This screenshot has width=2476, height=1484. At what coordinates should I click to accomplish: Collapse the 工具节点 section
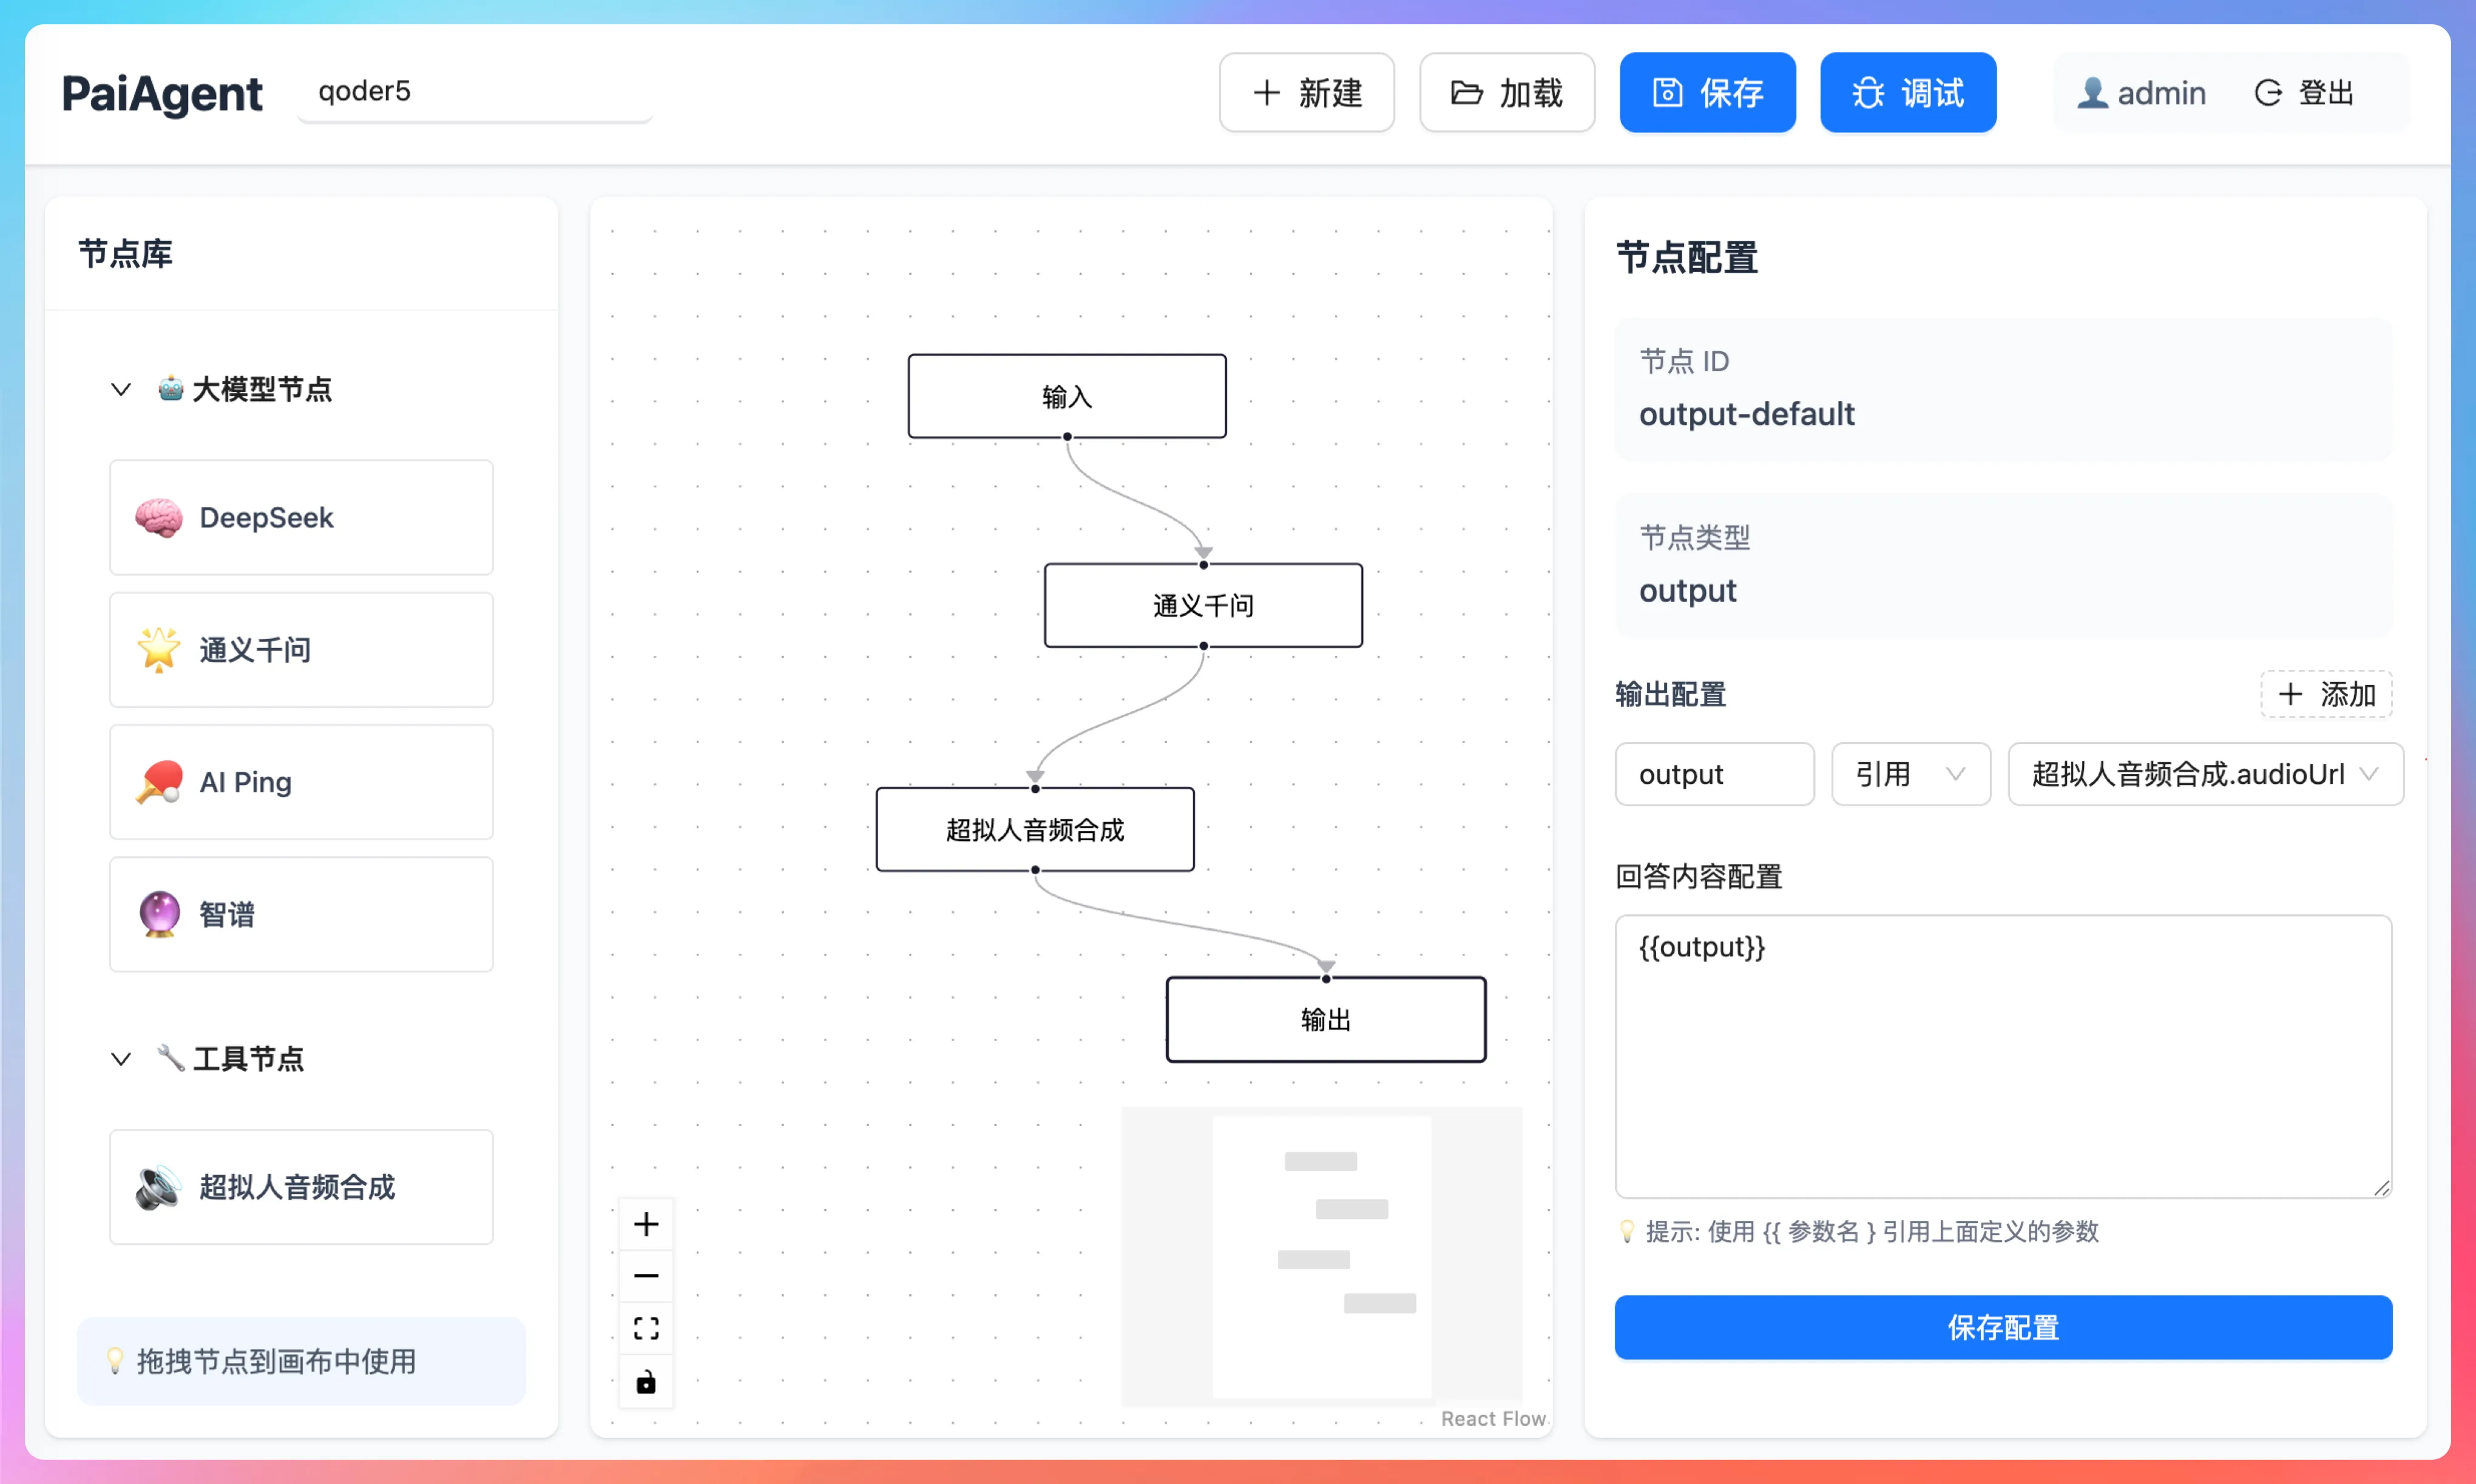click(x=121, y=1059)
